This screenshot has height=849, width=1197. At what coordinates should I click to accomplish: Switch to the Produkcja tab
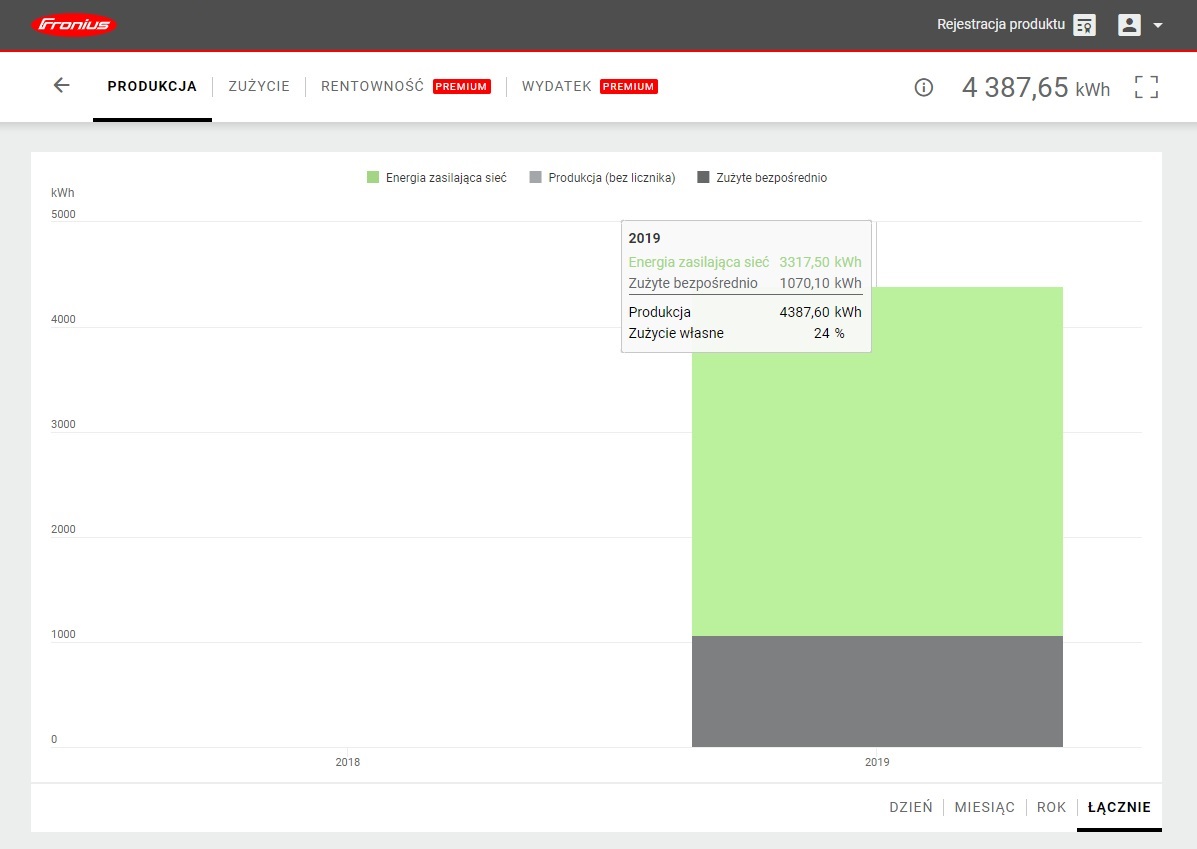pos(152,87)
